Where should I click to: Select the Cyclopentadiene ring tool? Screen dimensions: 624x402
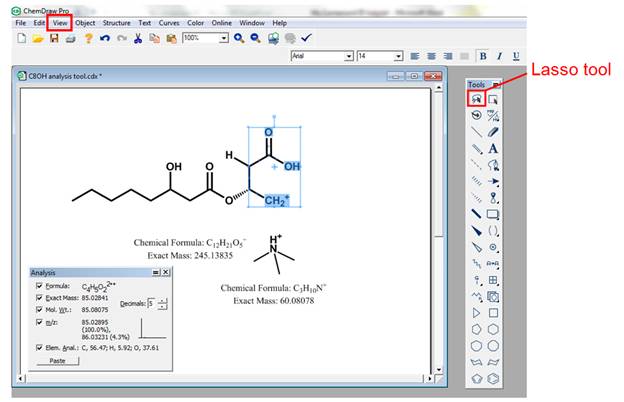476,379
